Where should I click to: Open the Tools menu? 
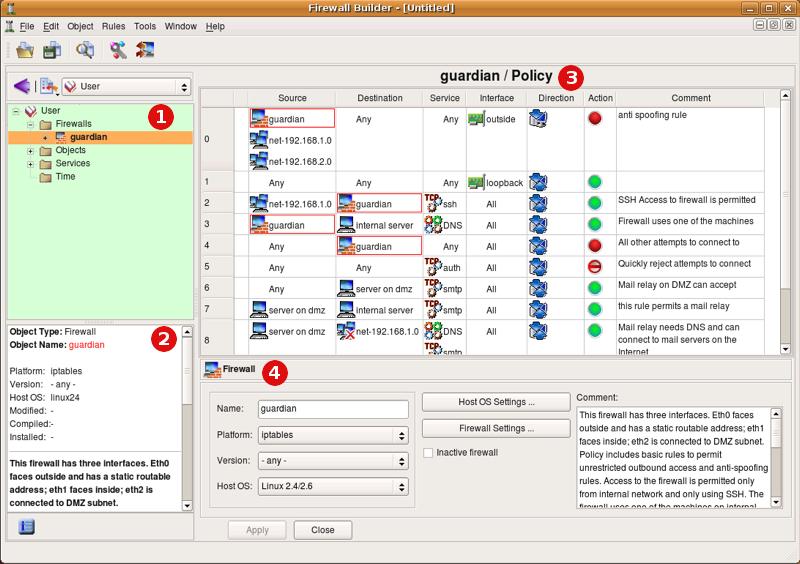click(x=145, y=26)
